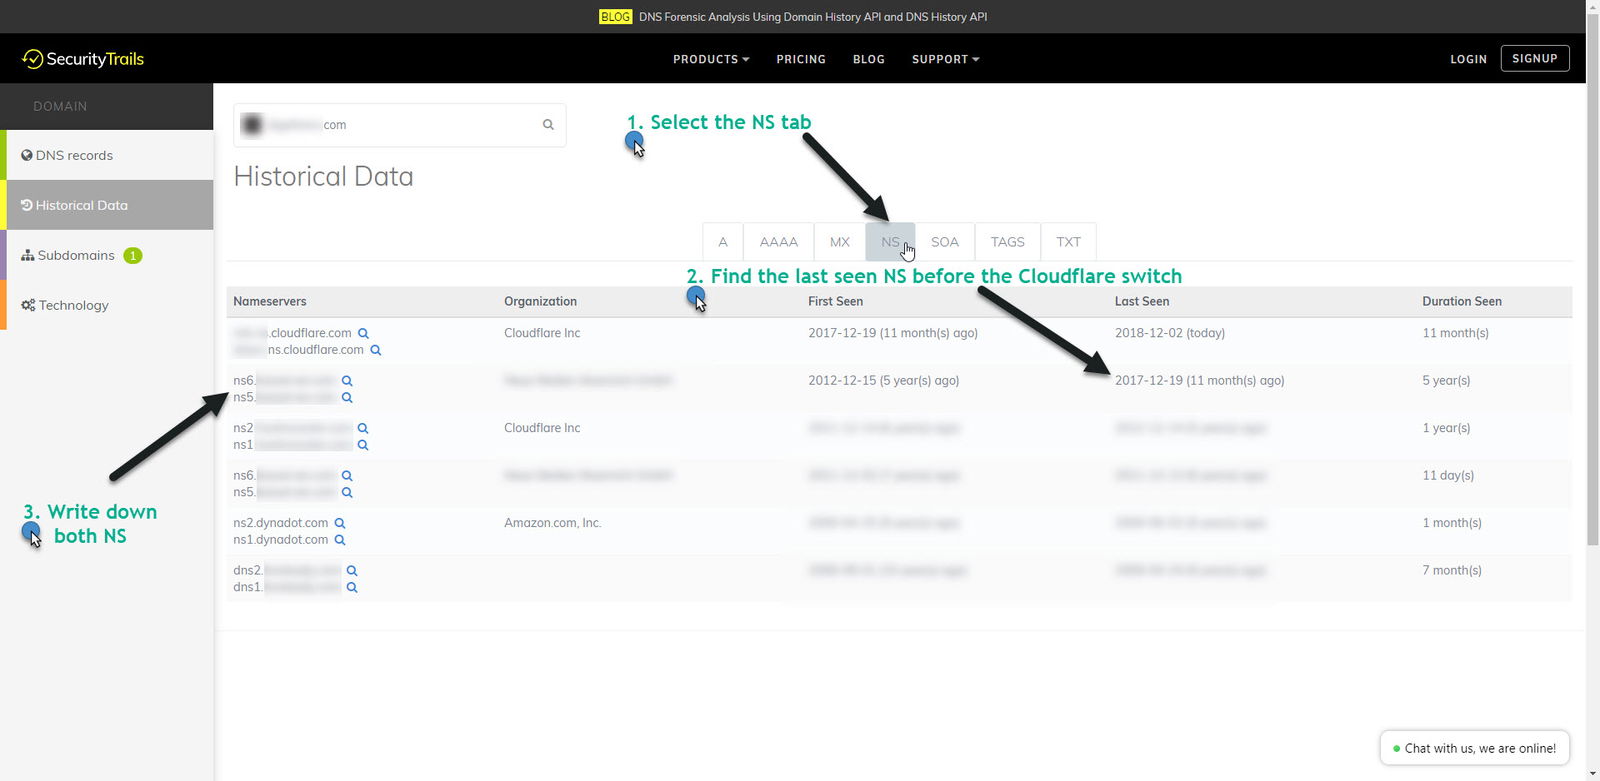Click the Last Seen column header
Image resolution: width=1600 pixels, height=781 pixels.
(1142, 301)
